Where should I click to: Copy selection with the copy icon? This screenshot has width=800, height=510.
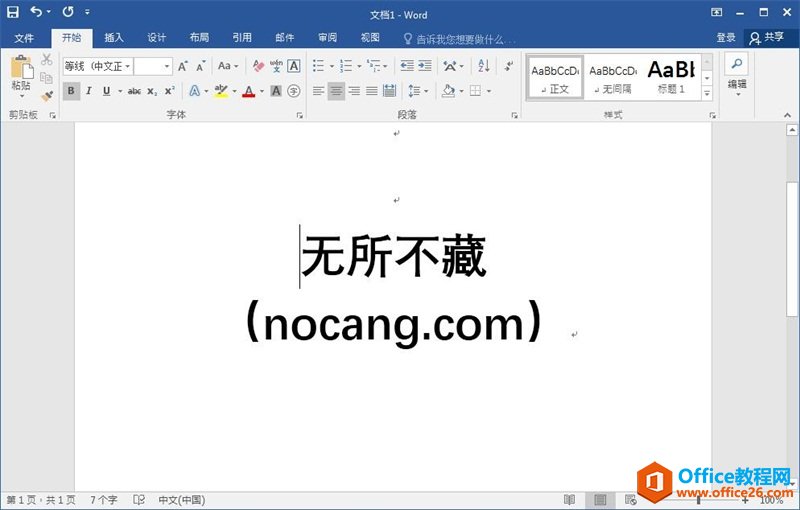coord(46,78)
